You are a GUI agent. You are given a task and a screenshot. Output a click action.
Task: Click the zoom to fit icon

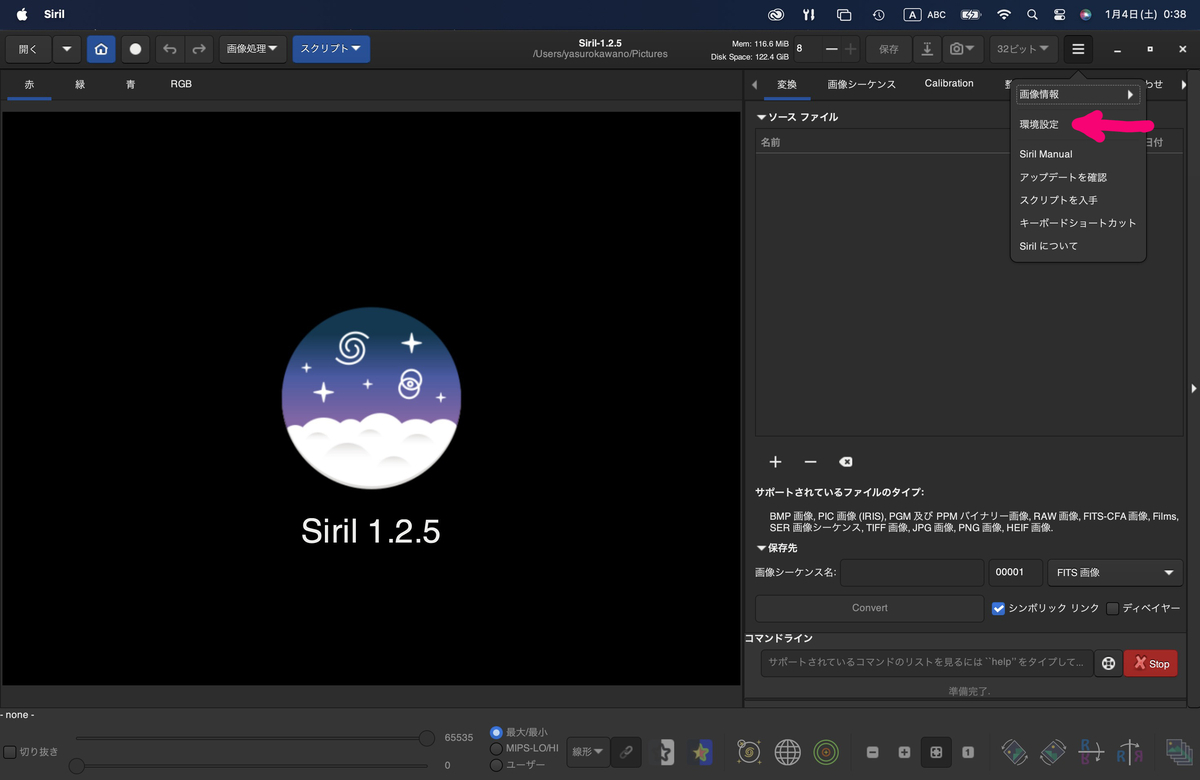tap(936, 752)
